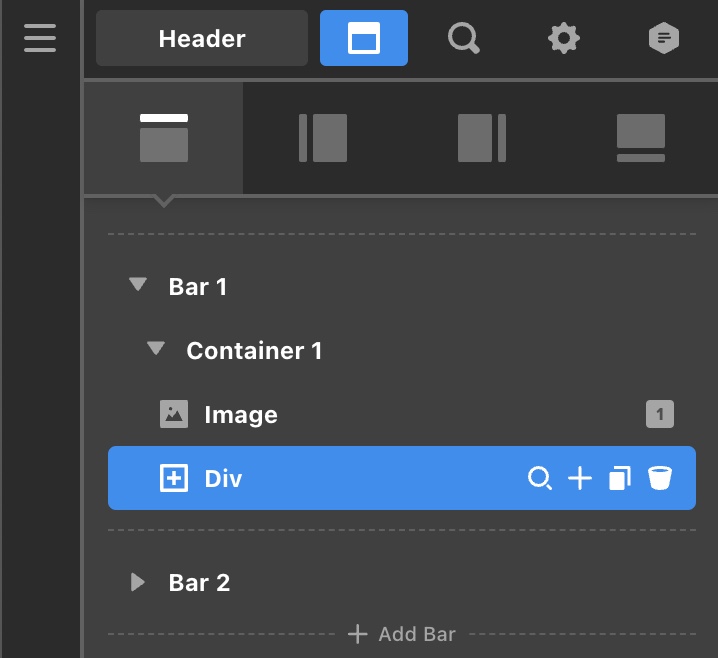Click Add Bar
This screenshot has width=718, height=658.
402,634
